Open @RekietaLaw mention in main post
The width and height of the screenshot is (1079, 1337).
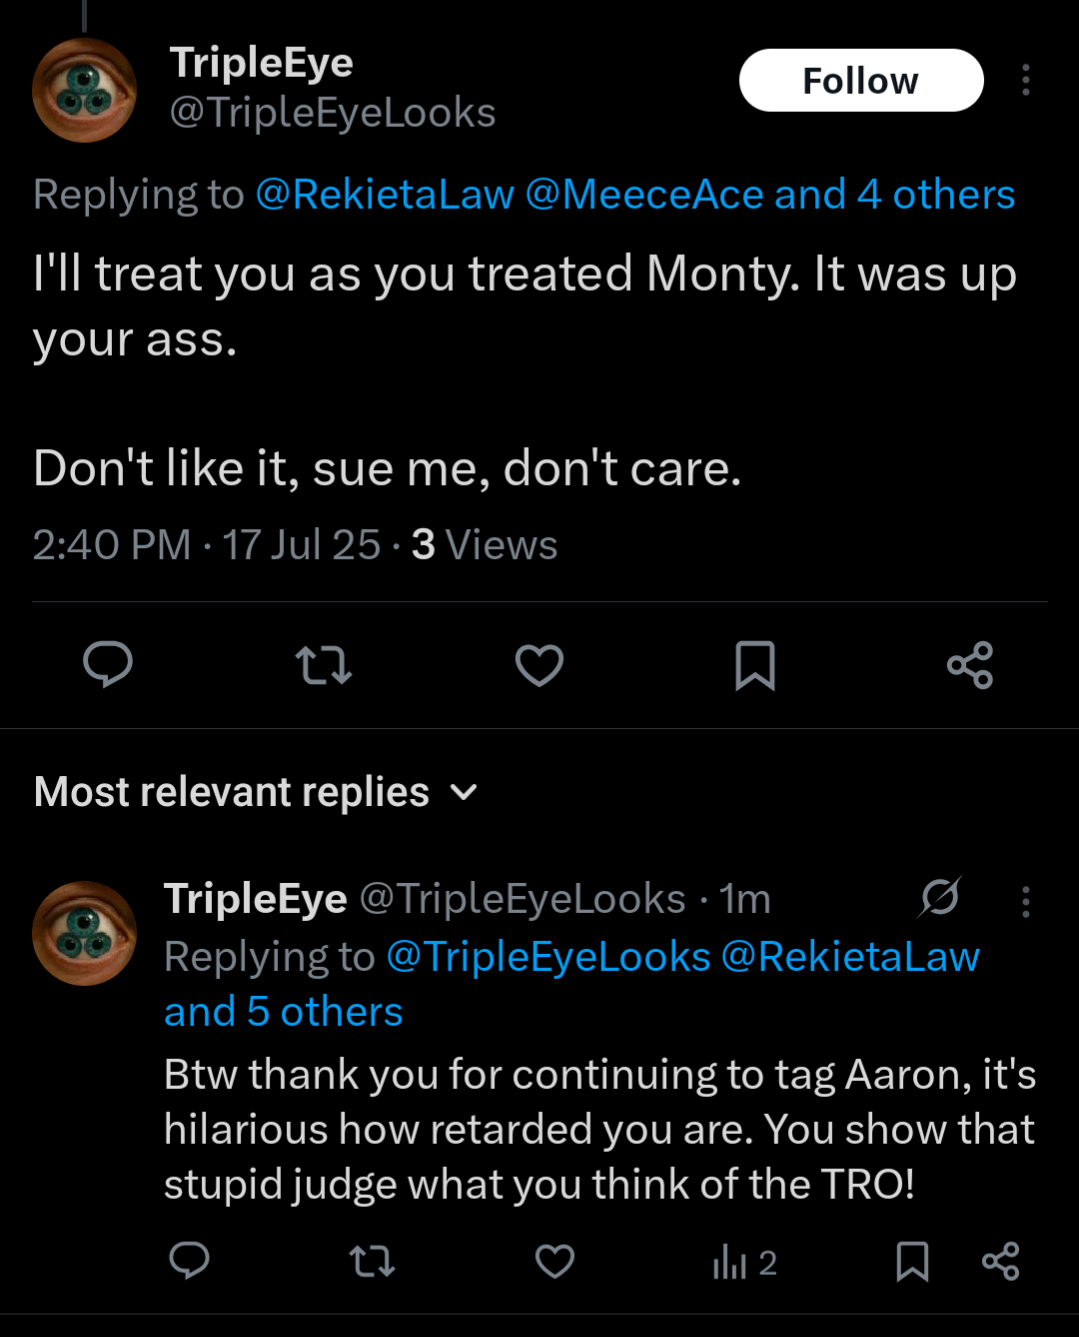385,194
